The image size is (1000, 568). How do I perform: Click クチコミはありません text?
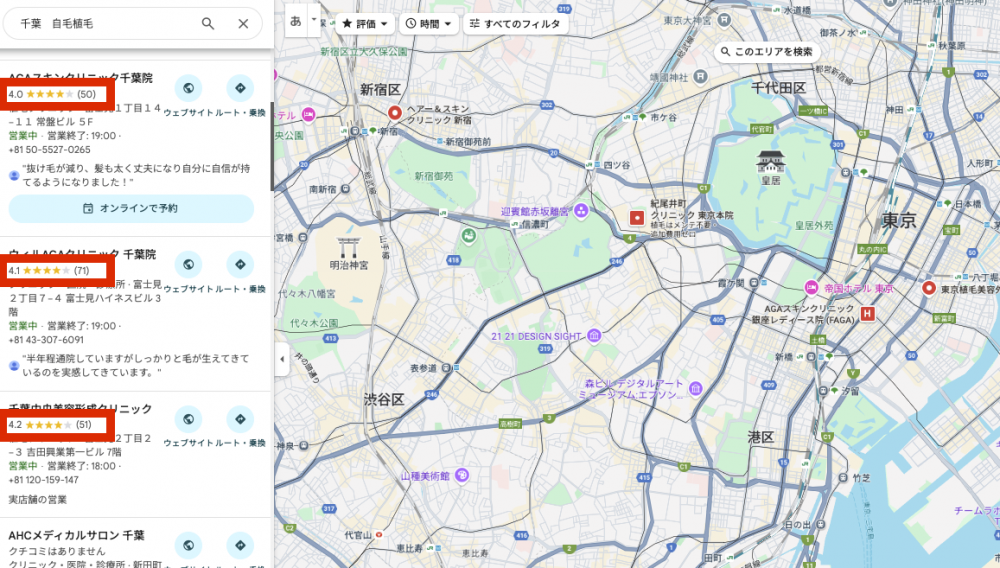(57, 551)
